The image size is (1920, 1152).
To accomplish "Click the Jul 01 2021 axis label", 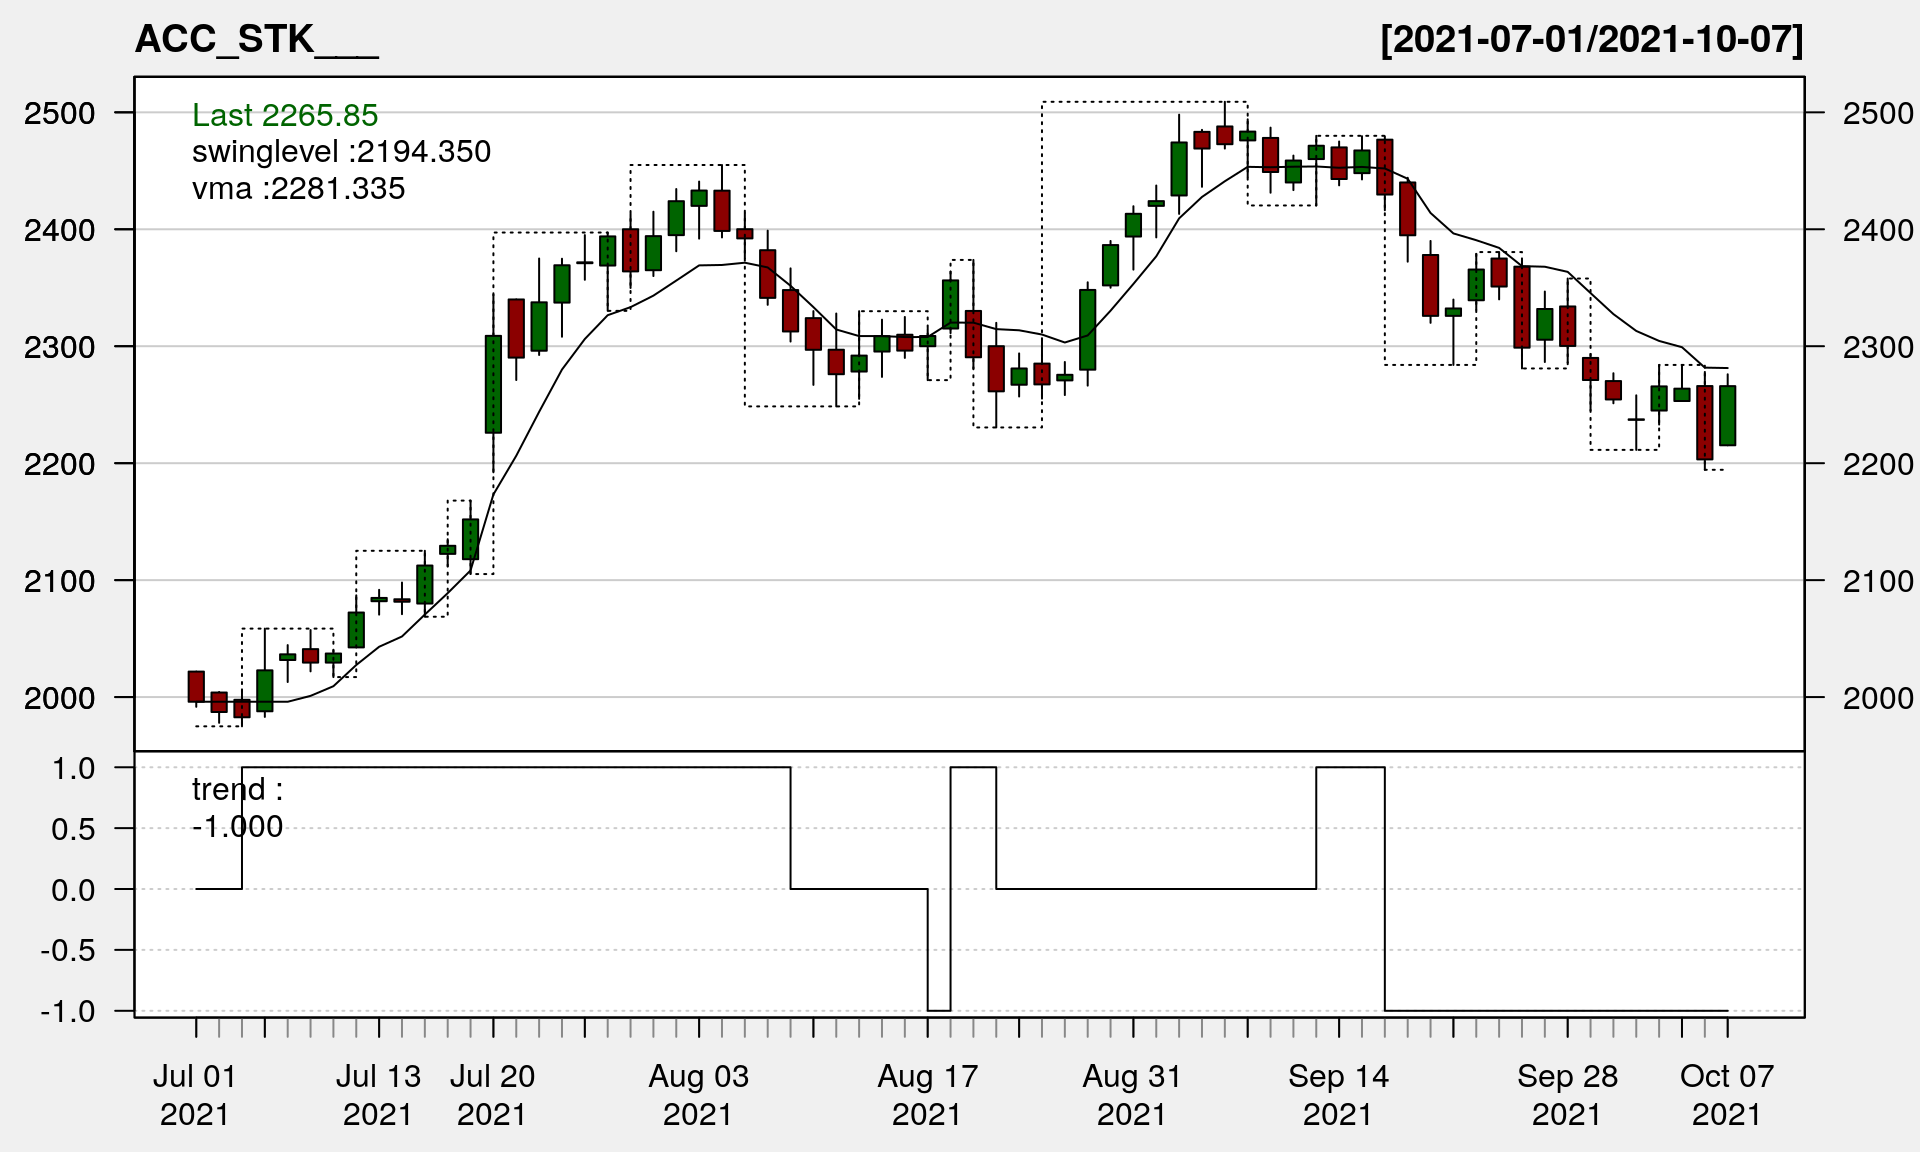I will pyautogui.click(x=195, y=1095).
